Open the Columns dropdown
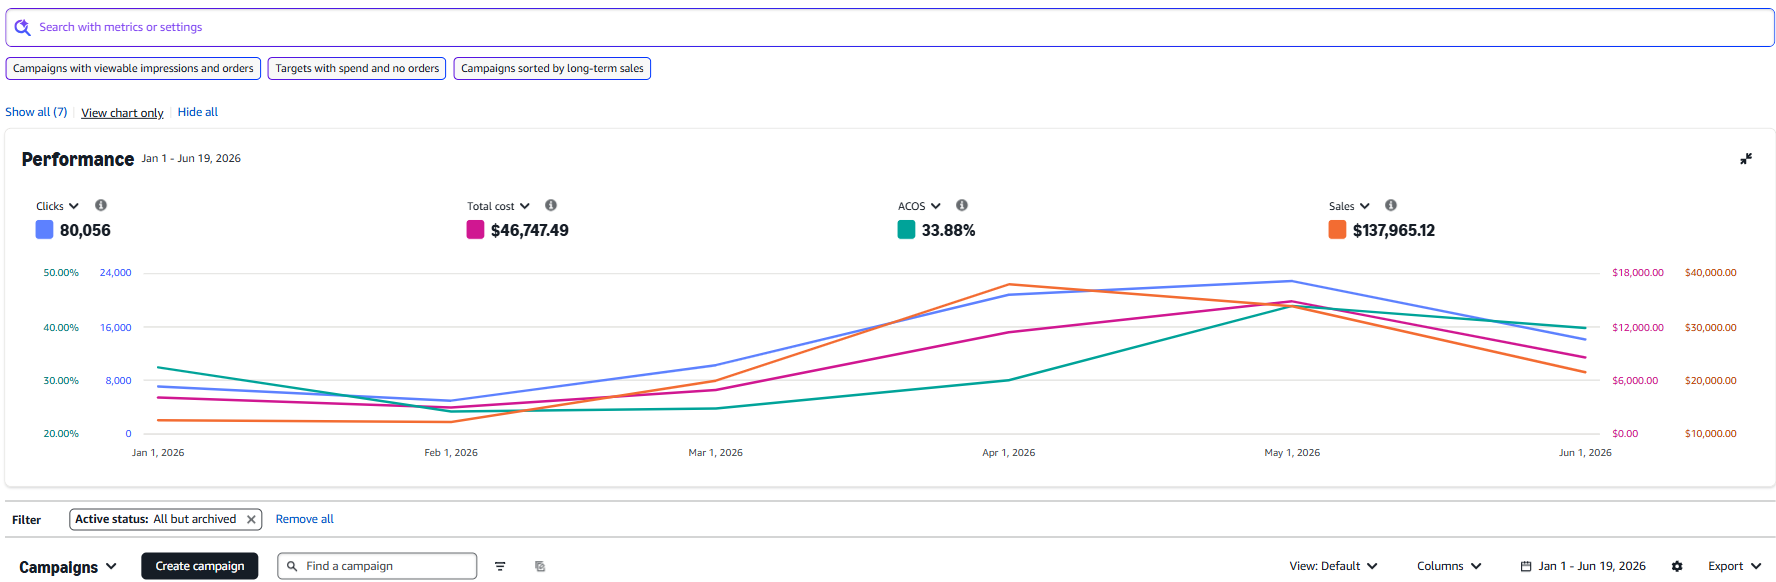Viewport: 1776px width, 582px height. (x=1449, y=566)
